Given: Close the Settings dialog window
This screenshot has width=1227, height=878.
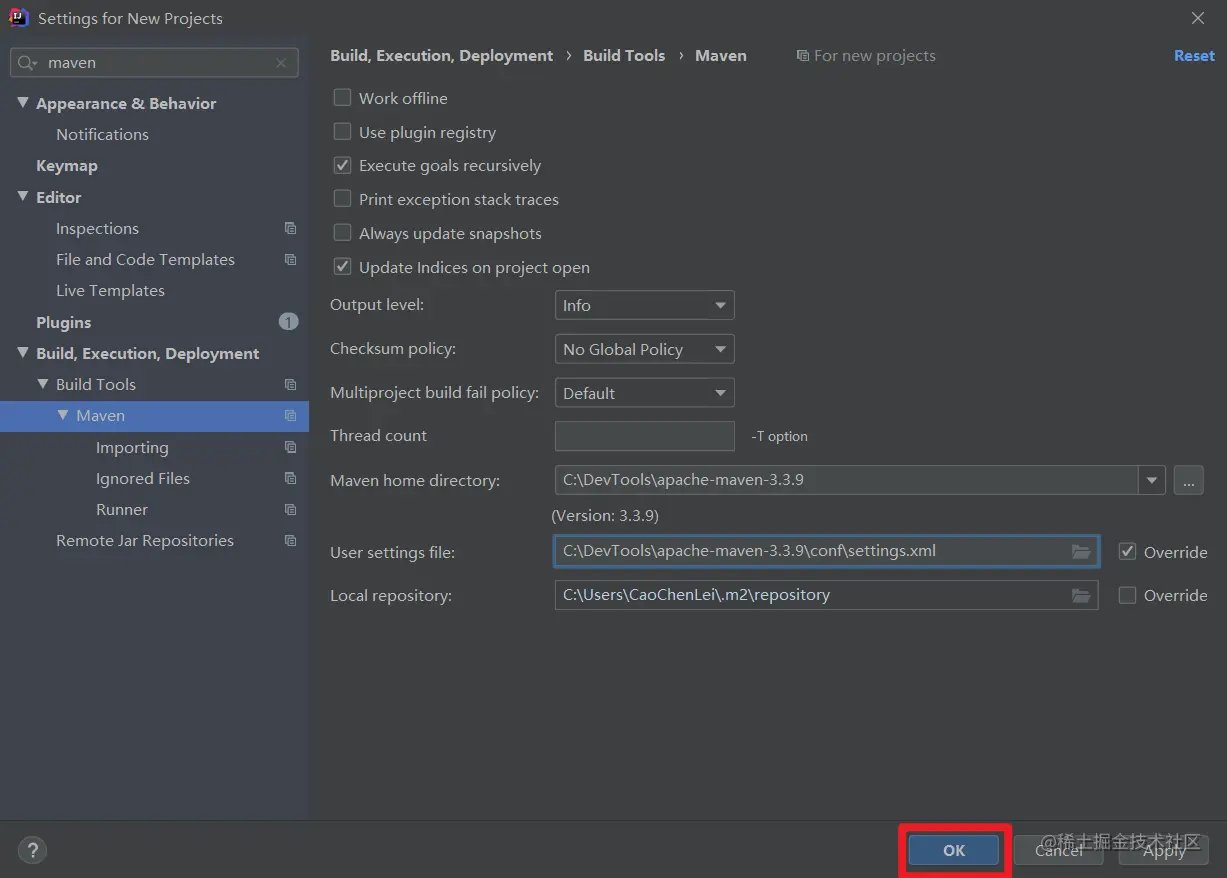Looking at the screenshot, I should [1198, 18].
